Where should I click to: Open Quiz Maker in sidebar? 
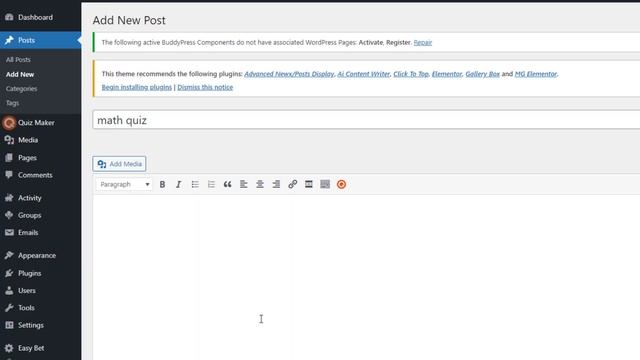[36, 122]
